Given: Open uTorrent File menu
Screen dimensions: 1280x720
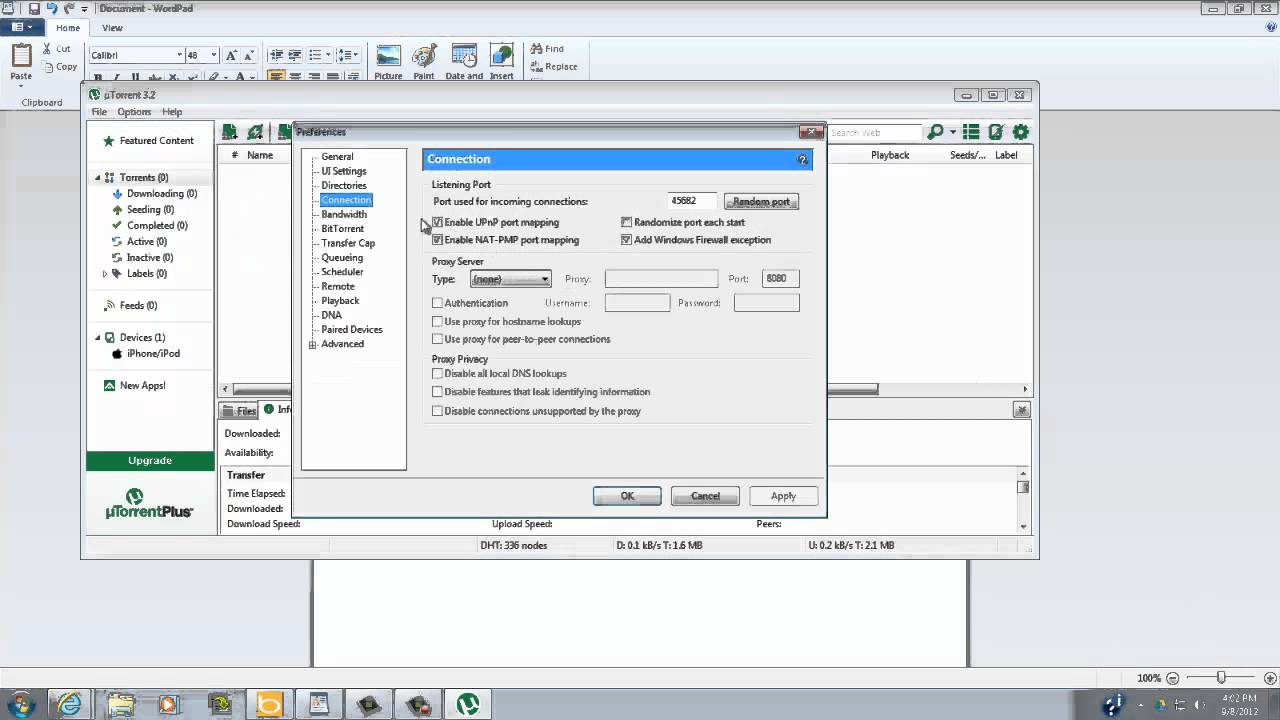Looking at the screenshot, I should tap(99, 112).
